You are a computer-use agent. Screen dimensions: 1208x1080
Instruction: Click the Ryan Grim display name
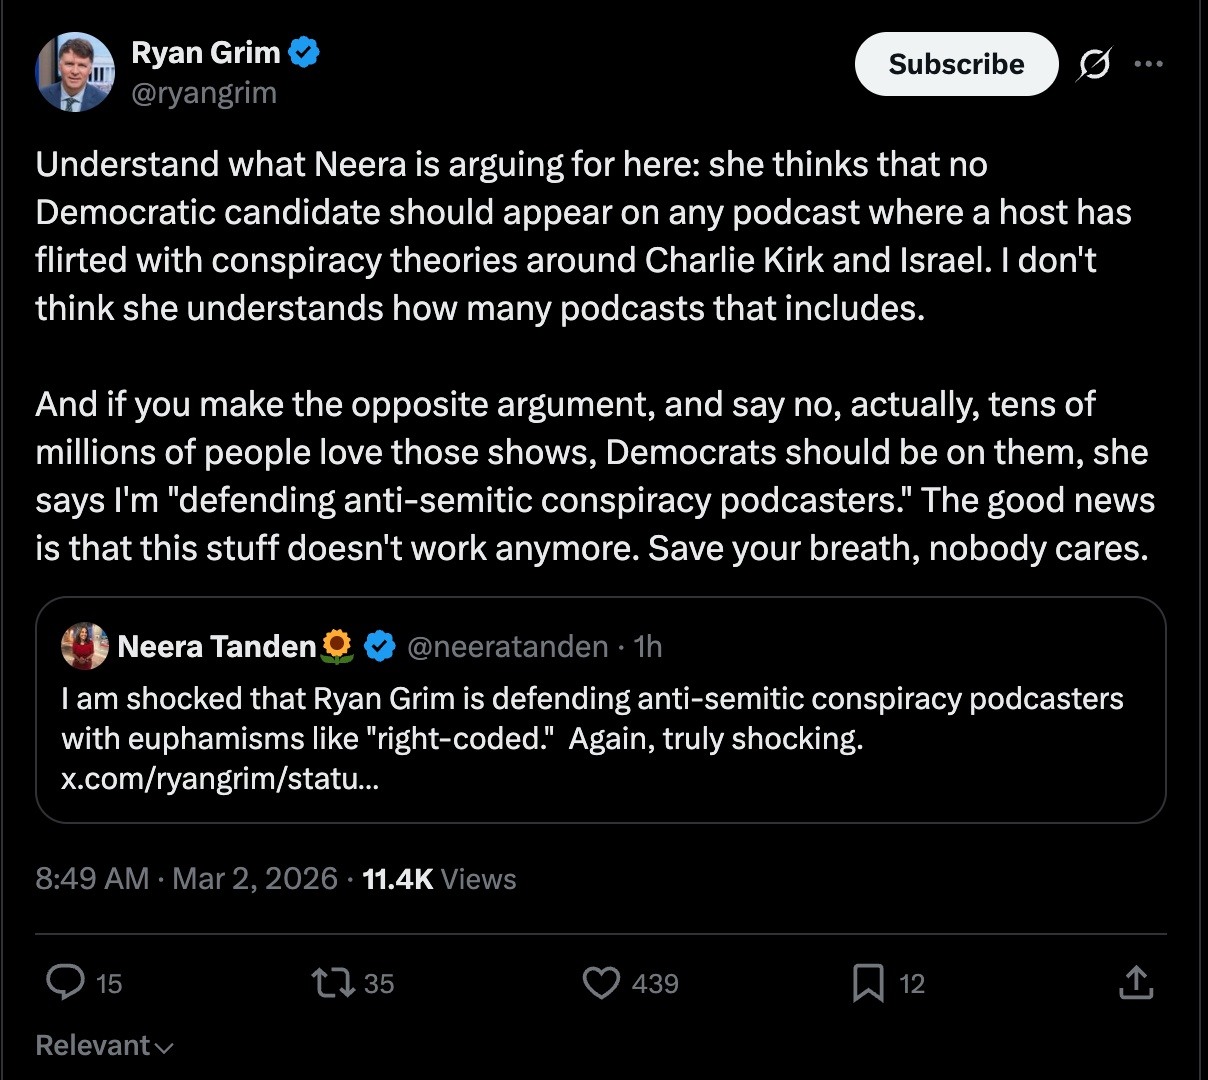206,52
